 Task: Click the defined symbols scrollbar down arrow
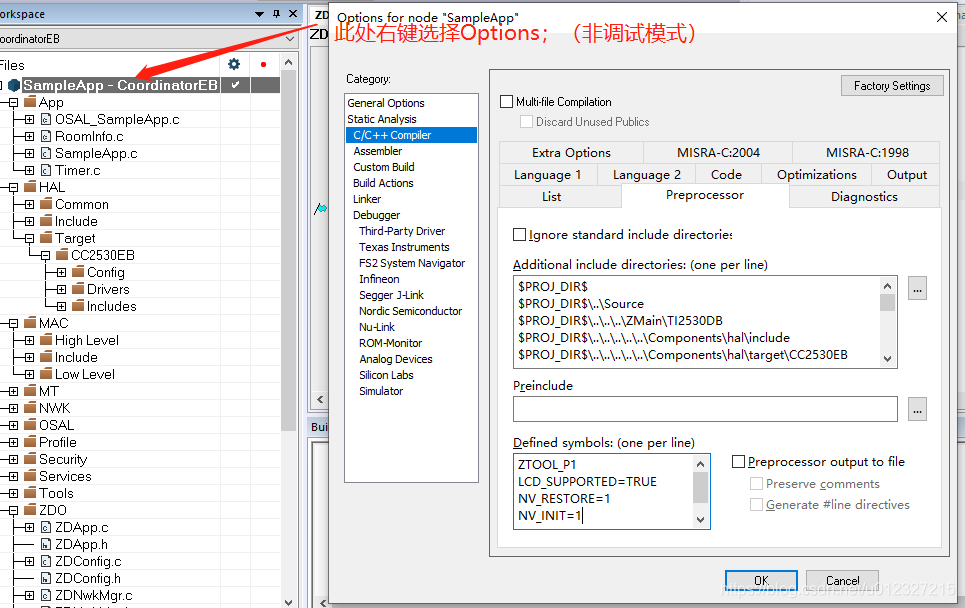[700, 519]
